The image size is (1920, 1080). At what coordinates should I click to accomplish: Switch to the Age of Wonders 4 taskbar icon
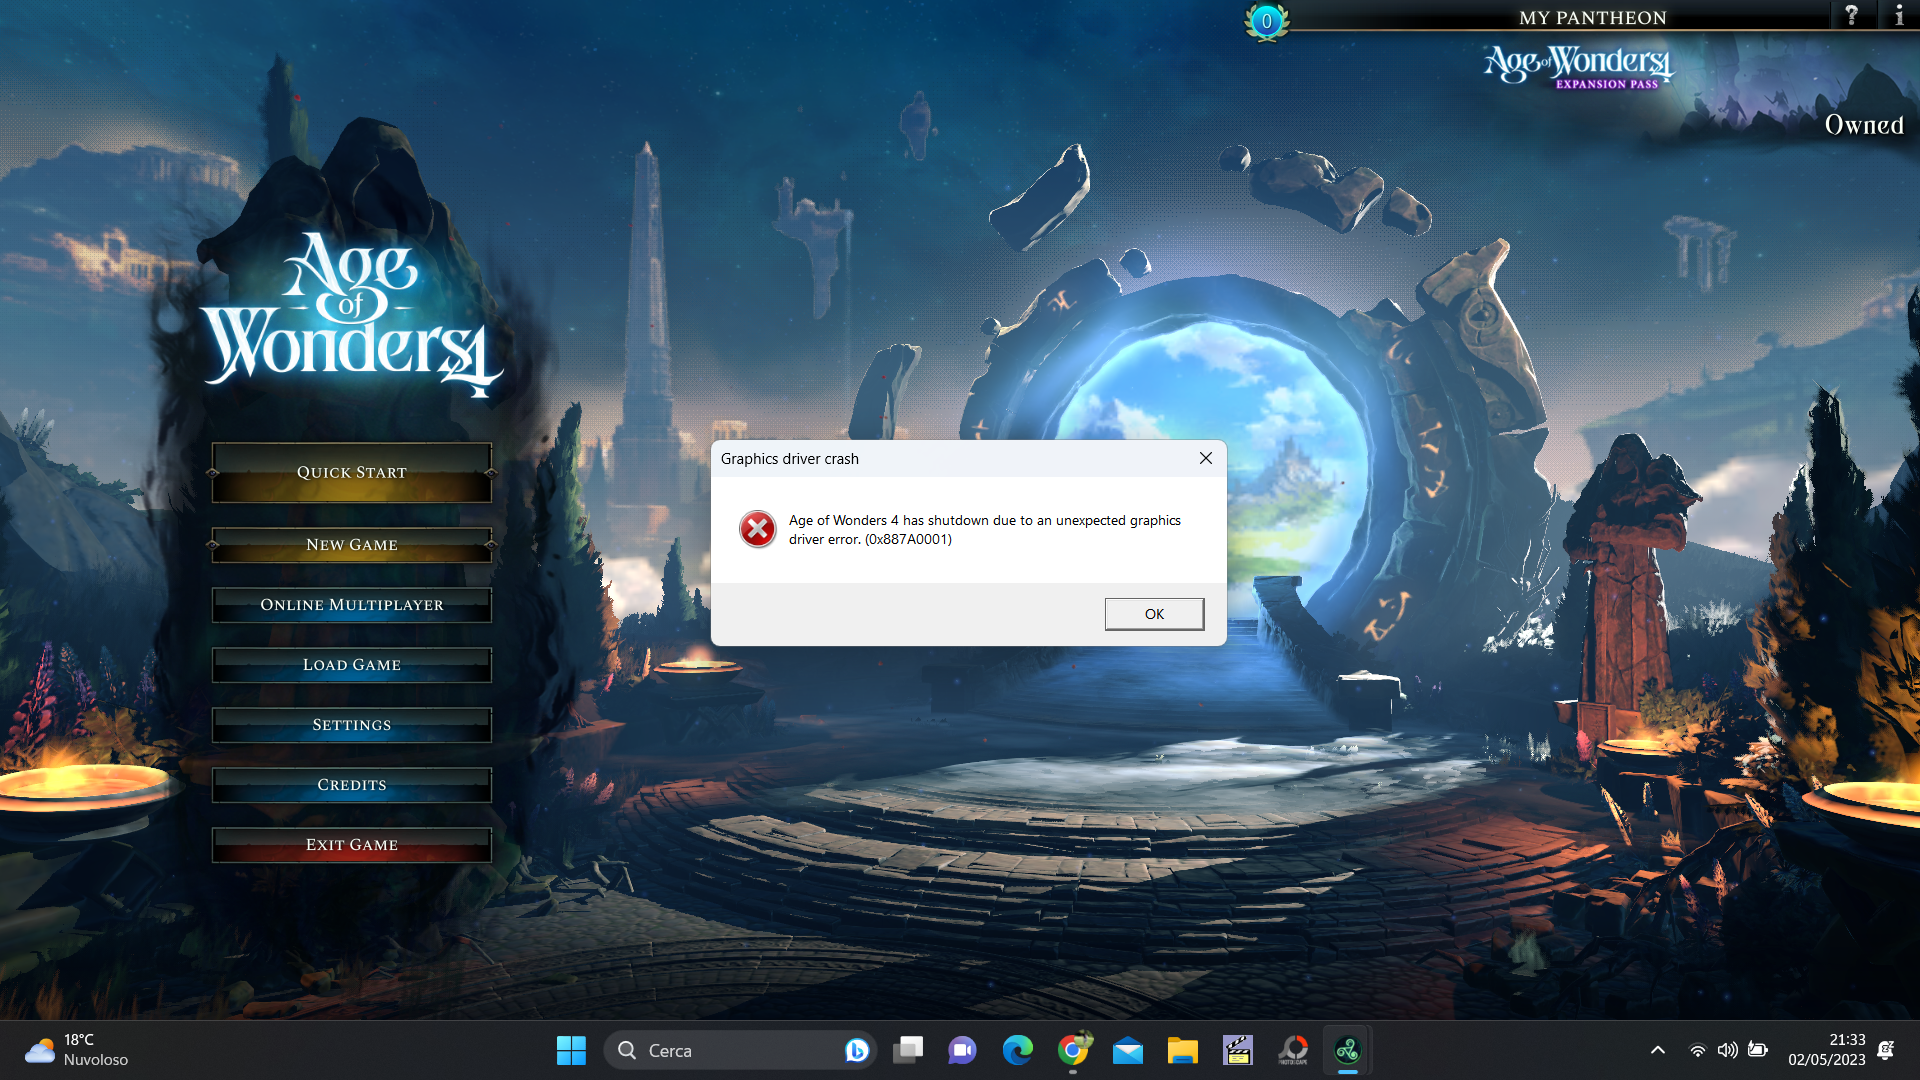point(1348,1050)
